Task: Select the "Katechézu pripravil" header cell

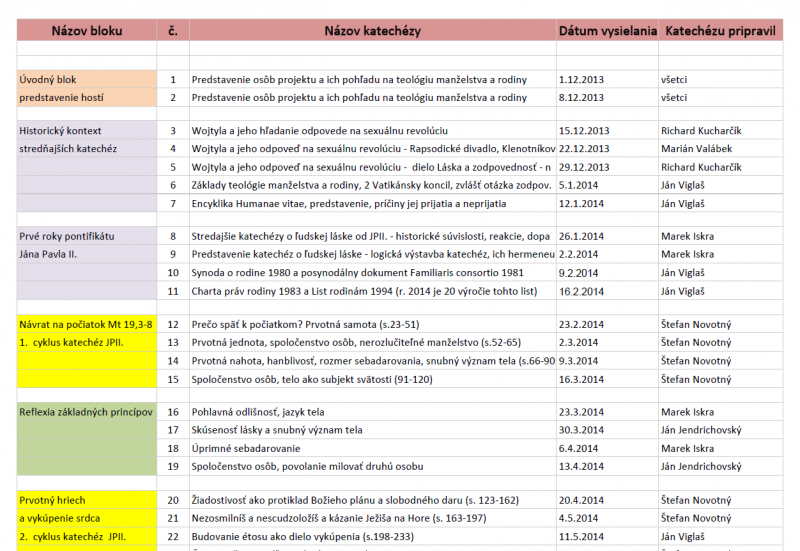Action: pos(719,30)
